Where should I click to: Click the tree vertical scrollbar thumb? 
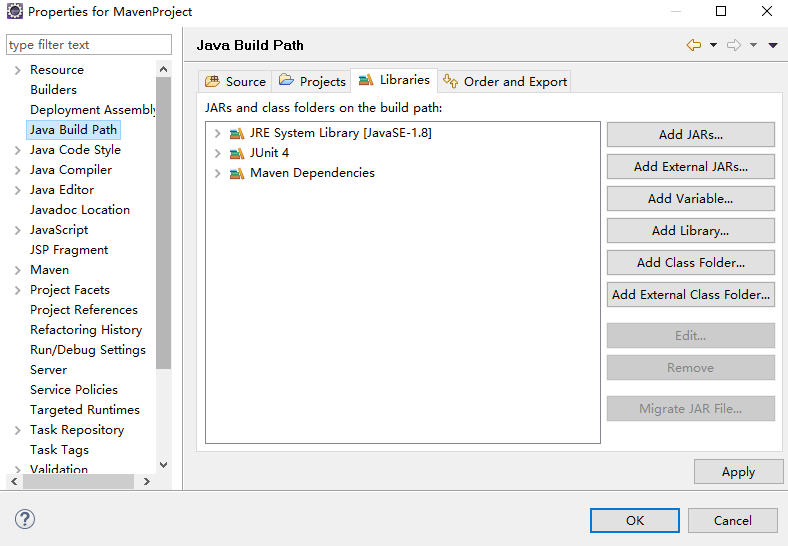[x=163, y=223]
